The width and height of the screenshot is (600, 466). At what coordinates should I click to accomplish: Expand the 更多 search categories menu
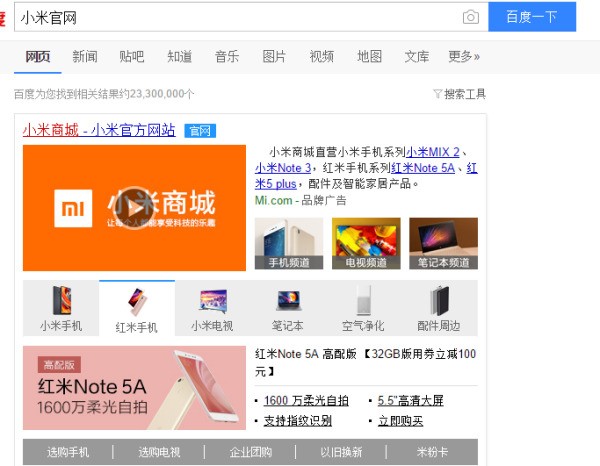point(464,56)
